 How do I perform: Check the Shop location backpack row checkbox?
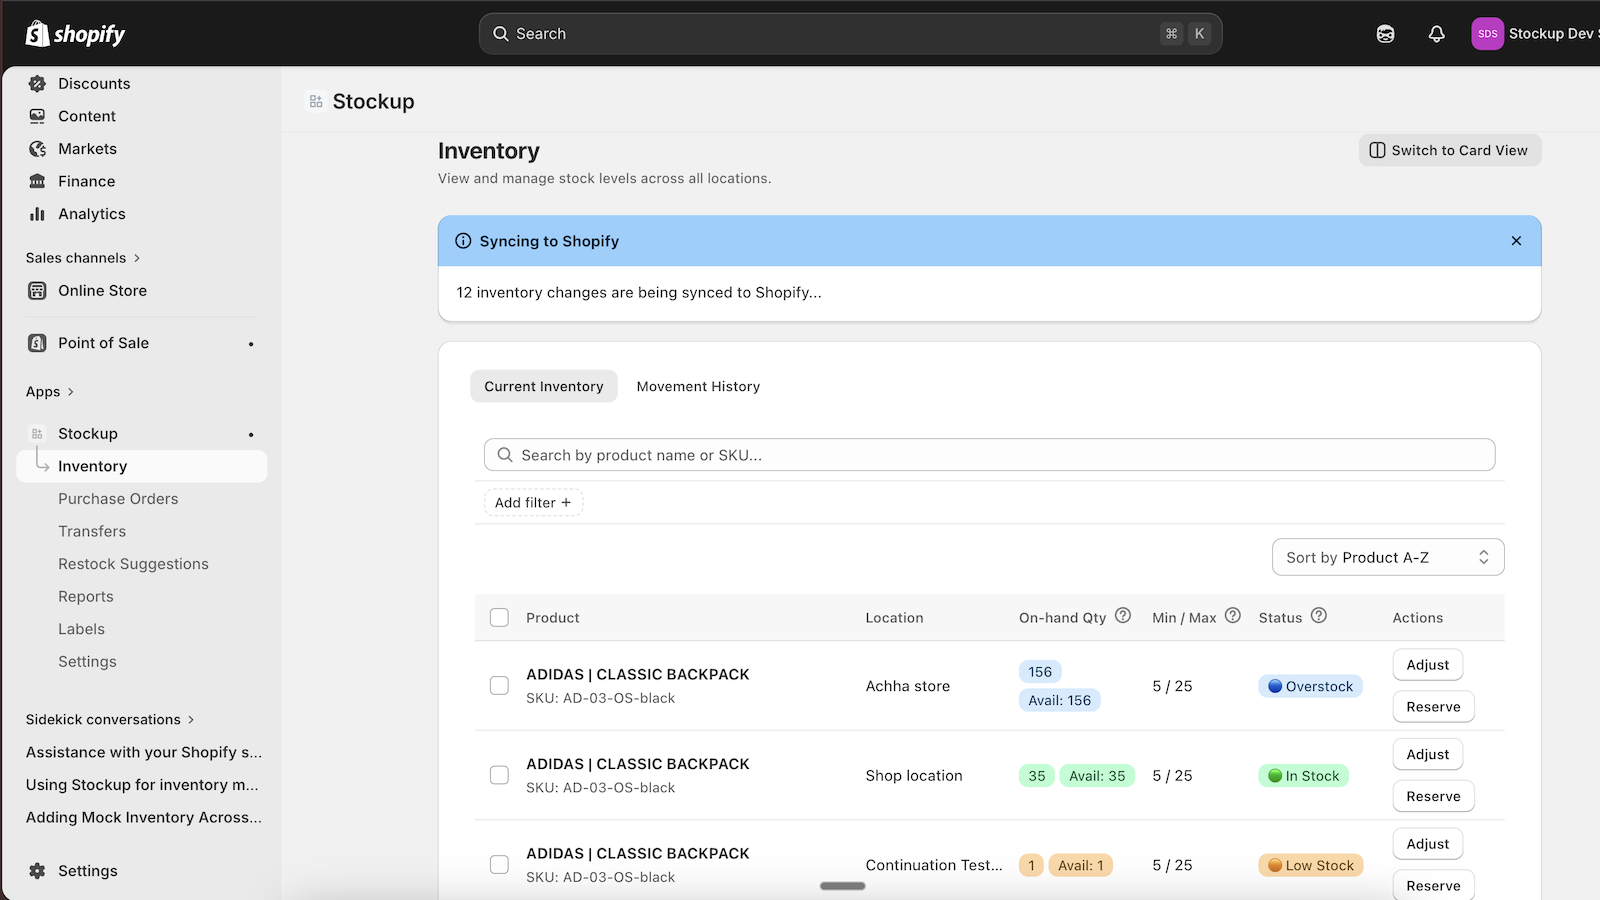click(x=499, y=775)
